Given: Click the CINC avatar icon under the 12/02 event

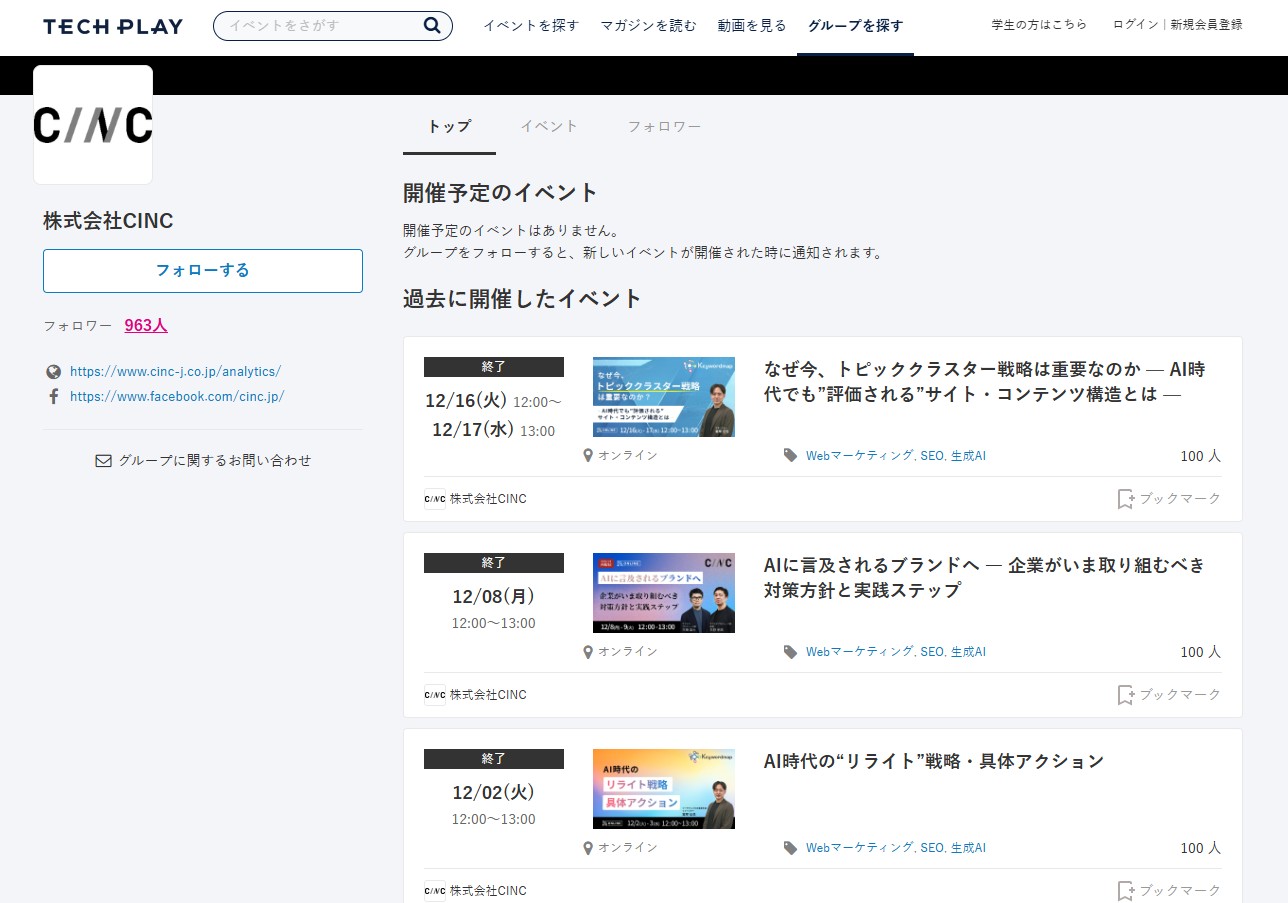Looking at the screenshot, I should (433, 890).
